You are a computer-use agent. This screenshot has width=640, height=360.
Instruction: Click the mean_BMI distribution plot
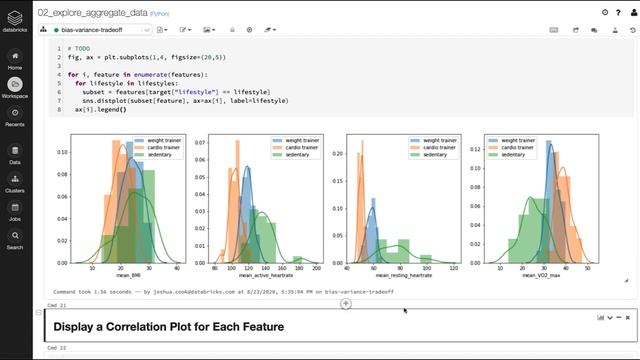[128, 199]
